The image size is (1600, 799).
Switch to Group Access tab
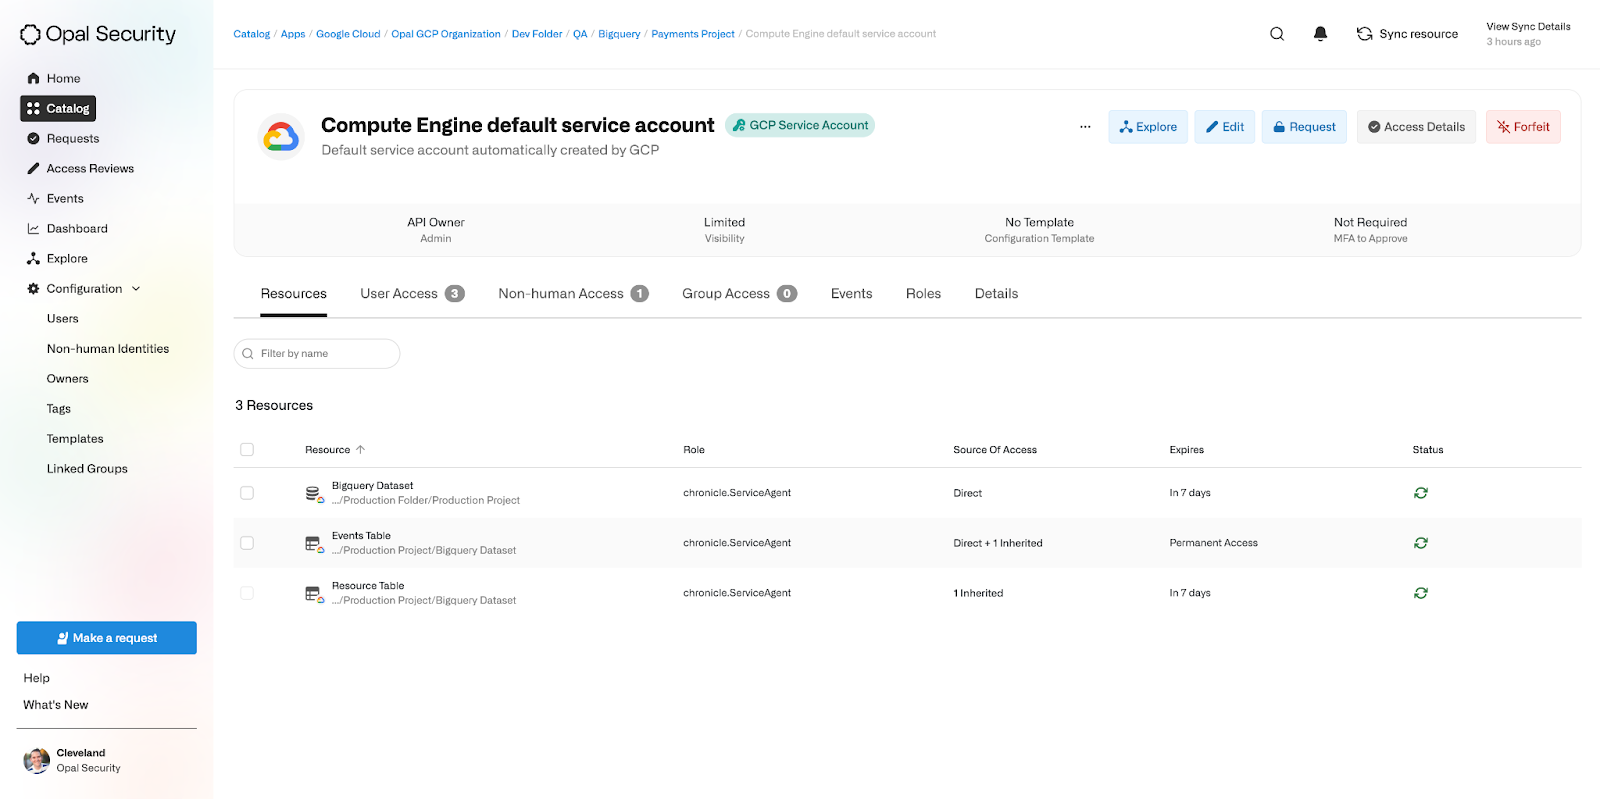tap(739, 293)
